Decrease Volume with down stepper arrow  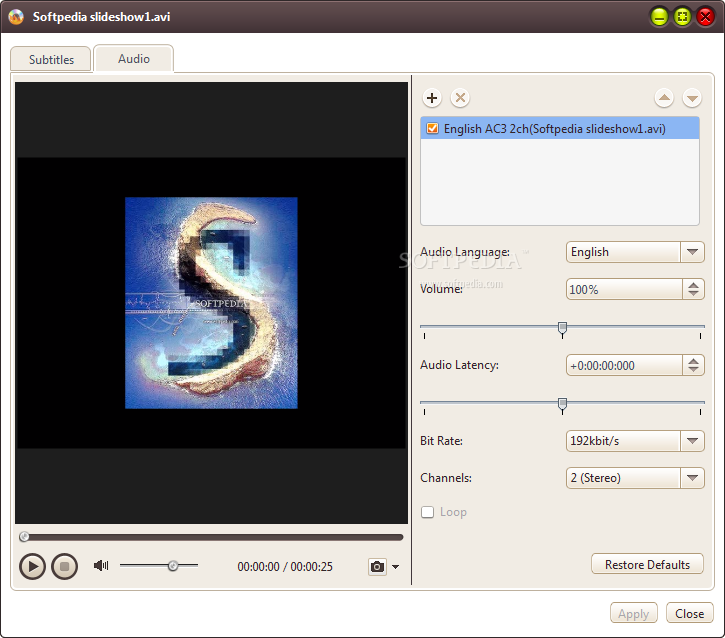[693, 294]
